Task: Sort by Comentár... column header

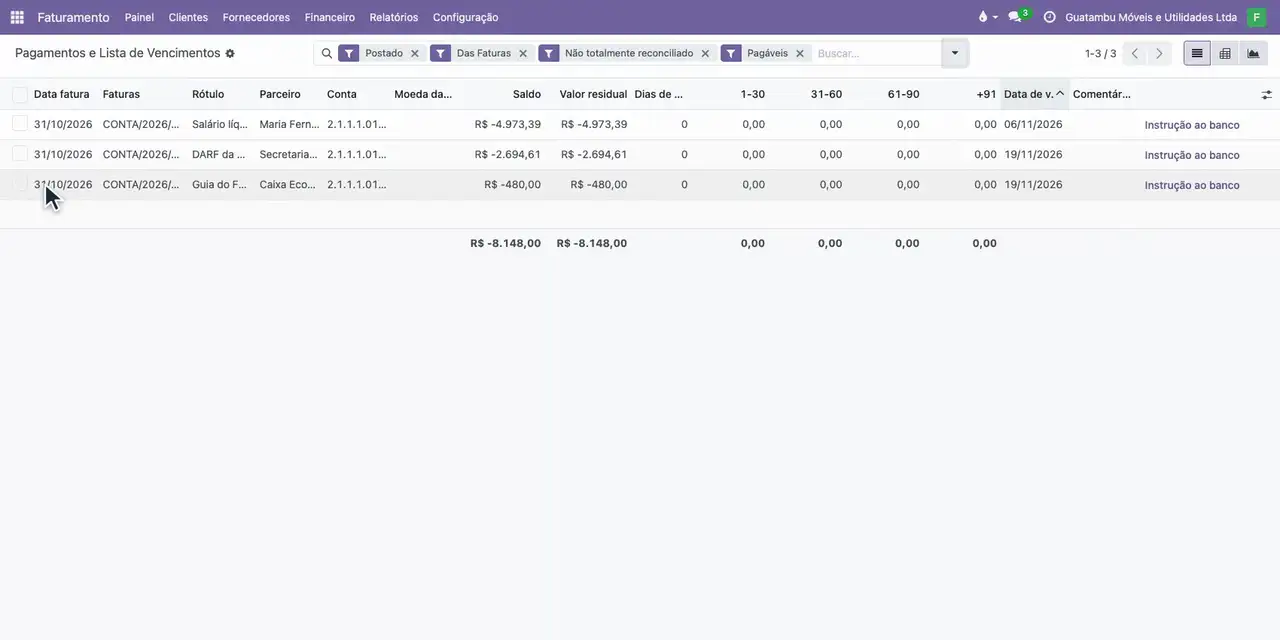Action: tap(1102, 94)
